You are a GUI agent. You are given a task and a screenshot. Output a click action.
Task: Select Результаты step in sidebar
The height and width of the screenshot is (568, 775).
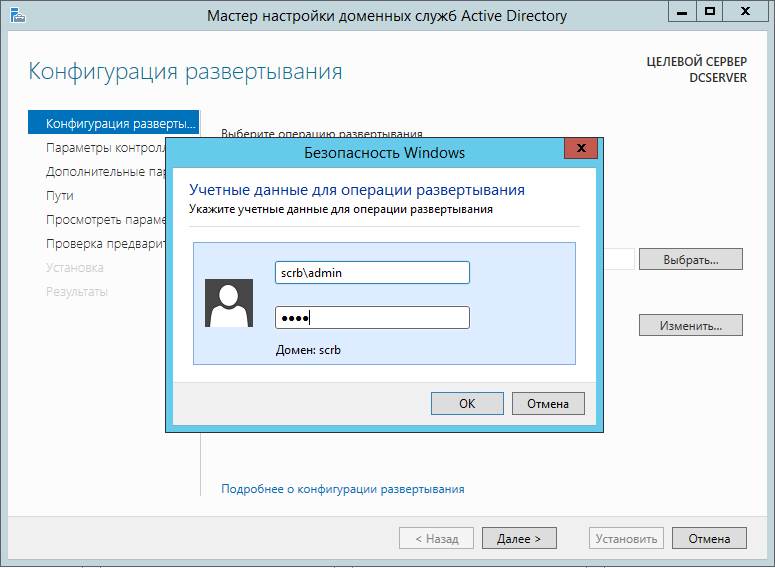point(77,292)
